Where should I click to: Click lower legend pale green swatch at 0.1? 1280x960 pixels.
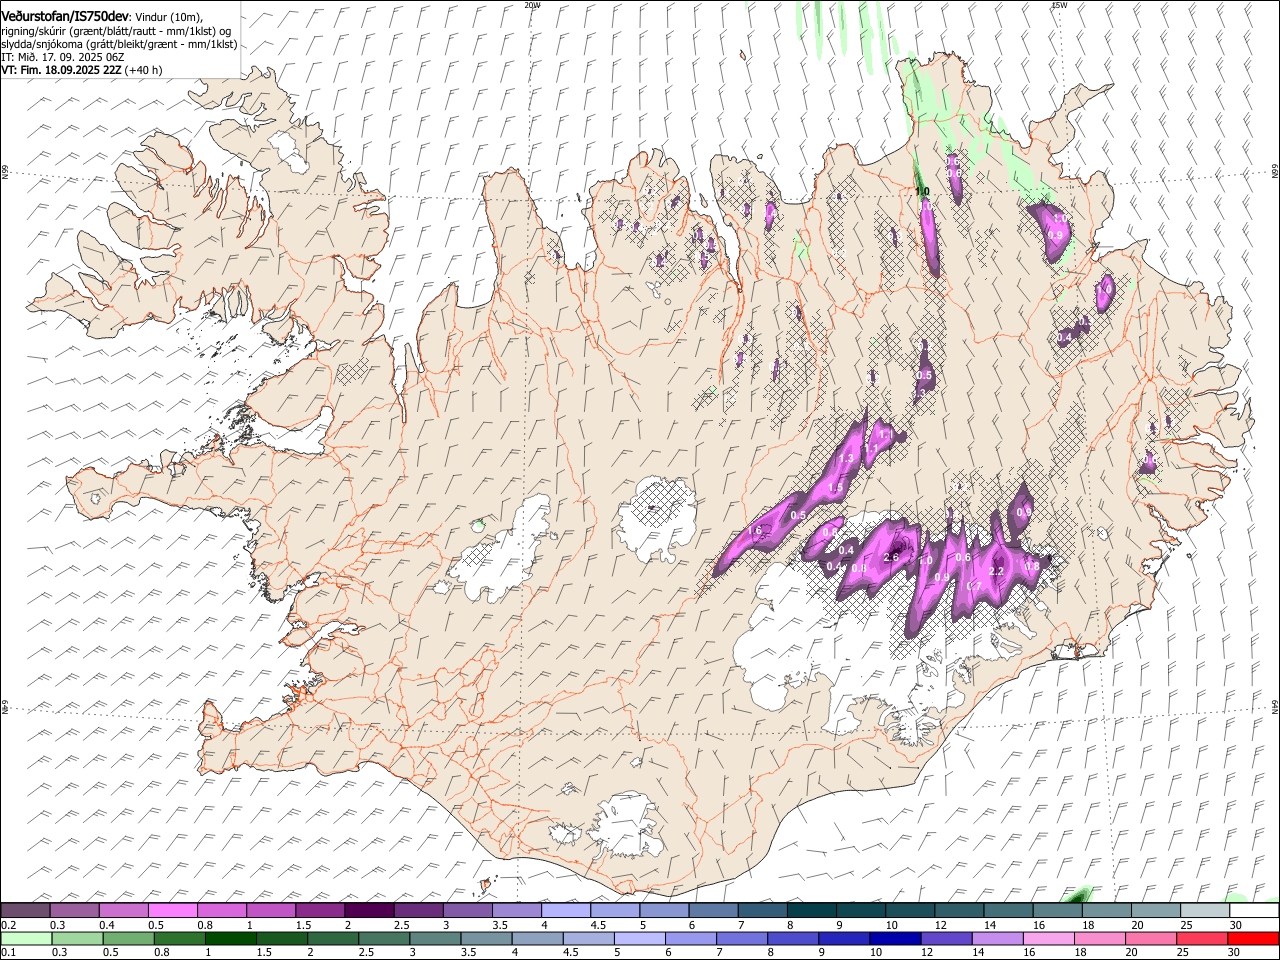tap(26, 938)
